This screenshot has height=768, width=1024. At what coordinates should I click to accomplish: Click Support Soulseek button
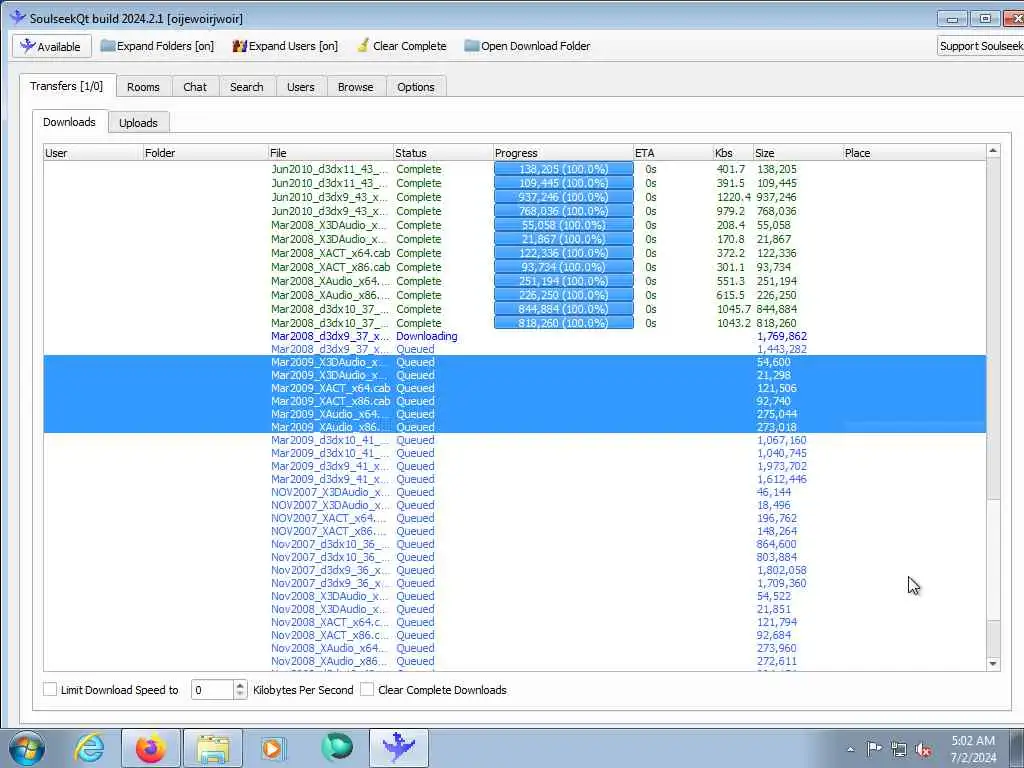[980, 46]
